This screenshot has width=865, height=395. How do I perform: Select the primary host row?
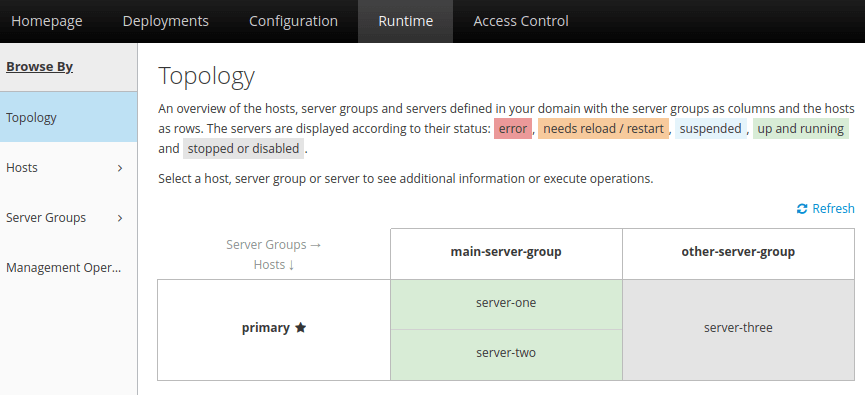[274, 329]
